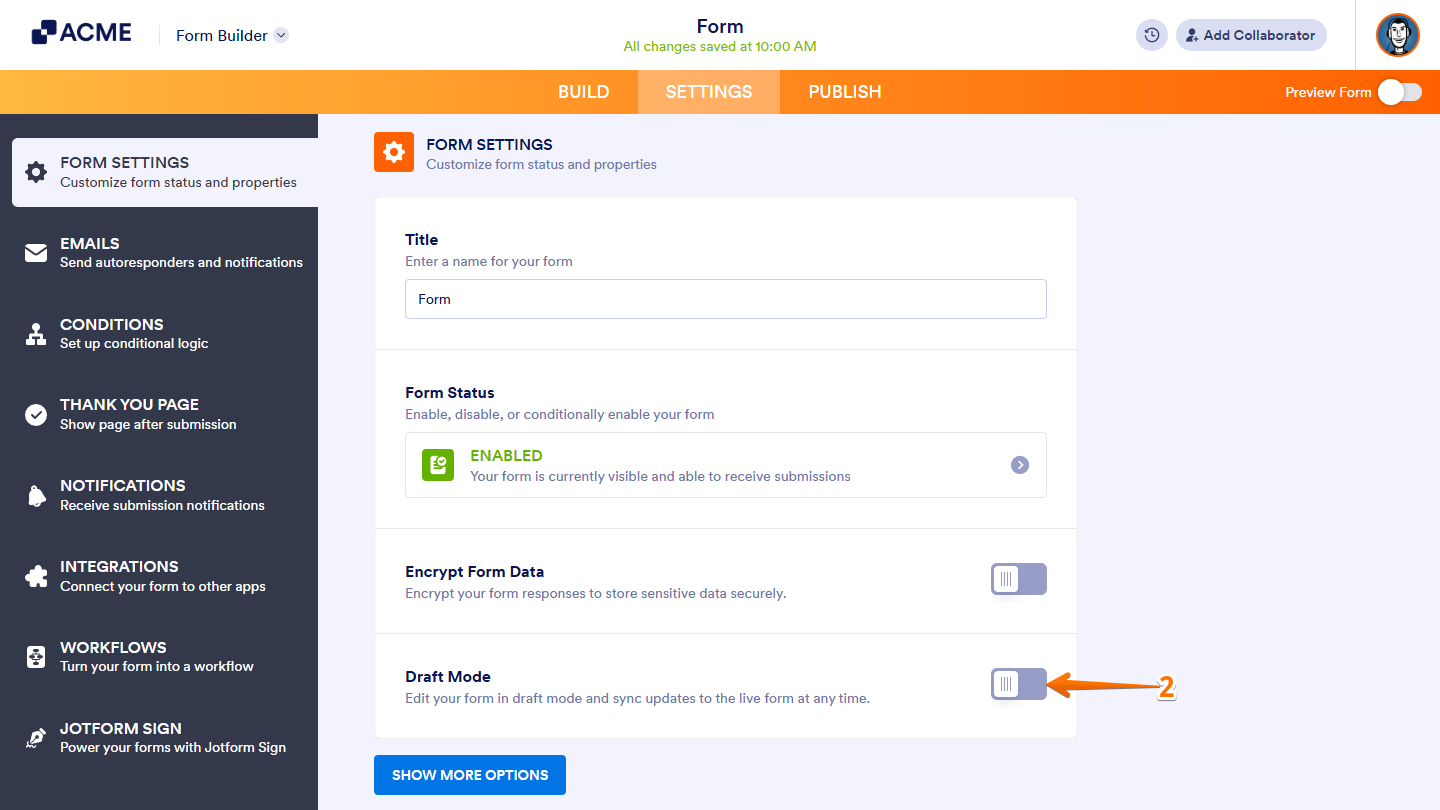Viewport: 1440px width, 810px height.
Task: Click Add Collaborator
Action: pyautogui.click(x=1251, y=34)
